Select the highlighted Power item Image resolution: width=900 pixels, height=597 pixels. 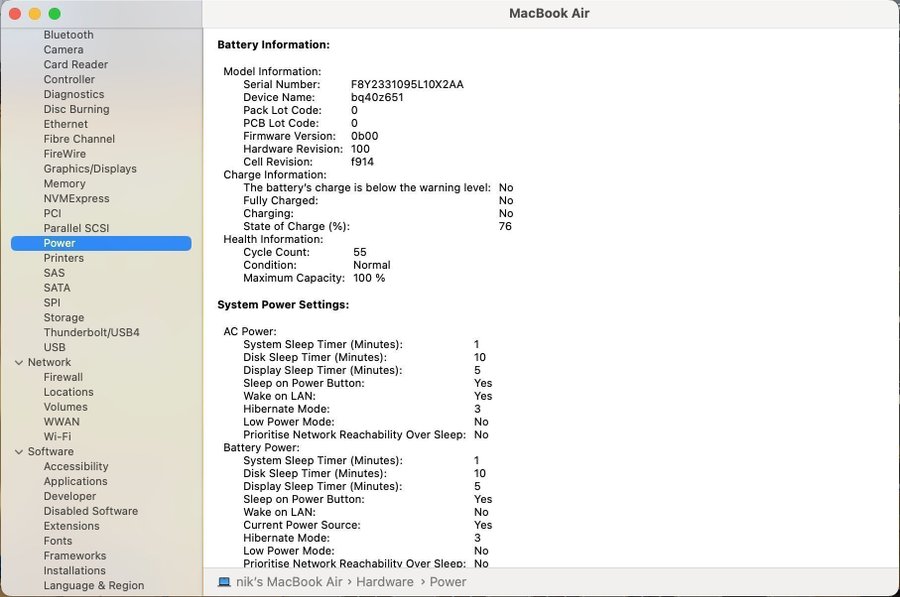point(101,243)
